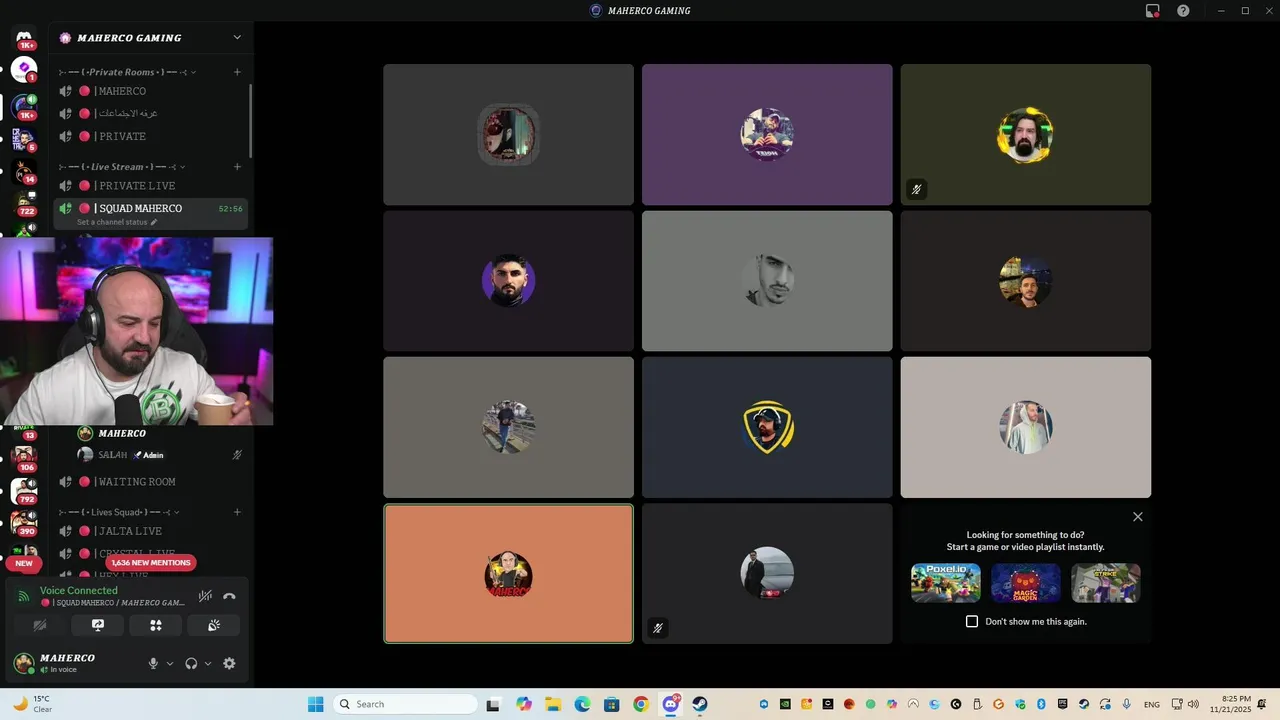The height and width of the screenshot is (720, 1280).
Task: Toggle camera on in voice panel
Action: 40,625
